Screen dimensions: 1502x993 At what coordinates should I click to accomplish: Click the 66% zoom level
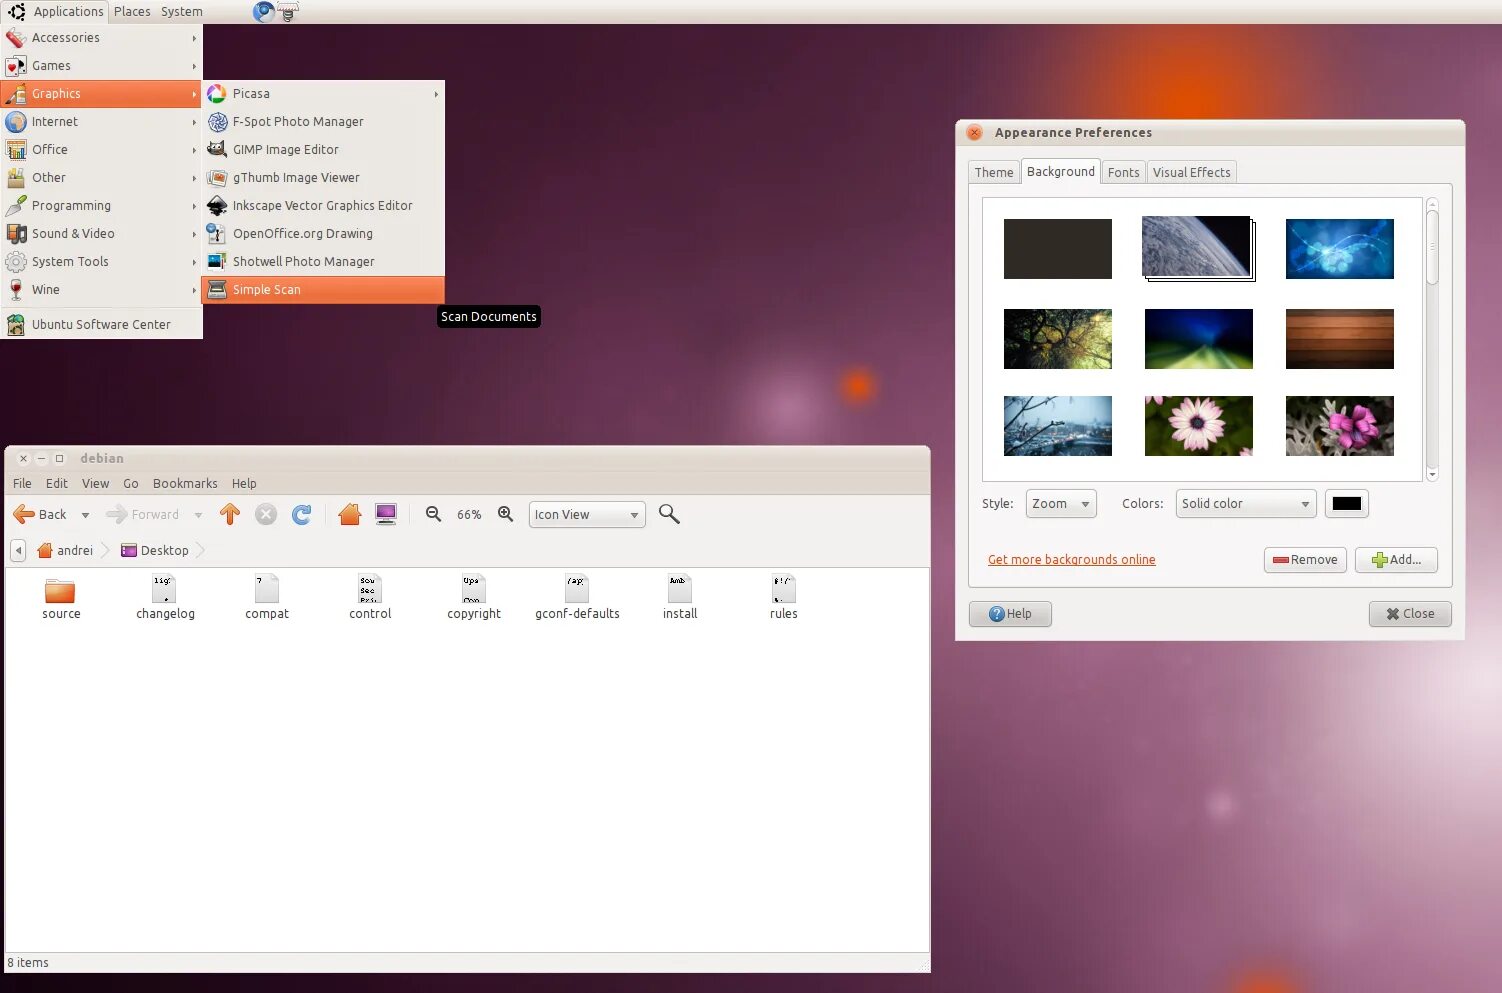[x=469, y=515]
